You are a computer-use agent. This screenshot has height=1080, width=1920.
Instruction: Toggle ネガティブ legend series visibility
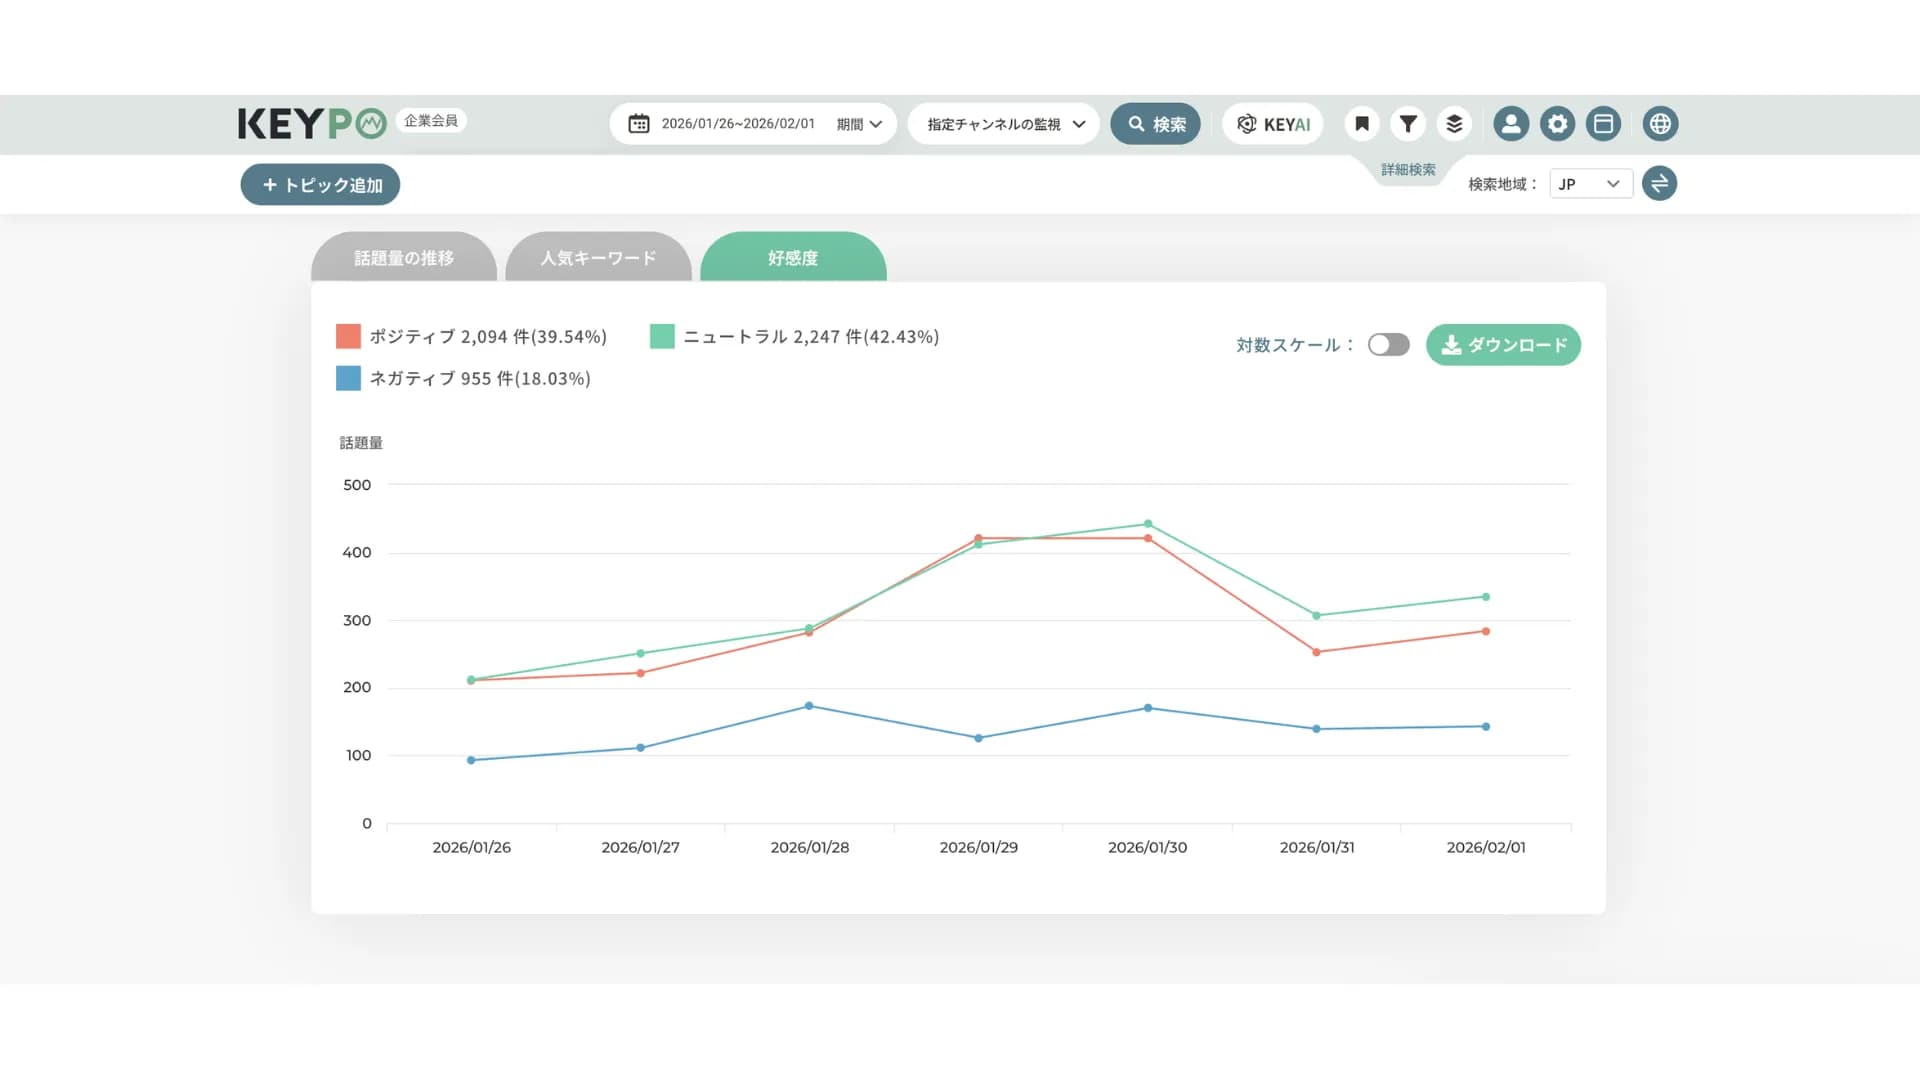pos(348,379)
